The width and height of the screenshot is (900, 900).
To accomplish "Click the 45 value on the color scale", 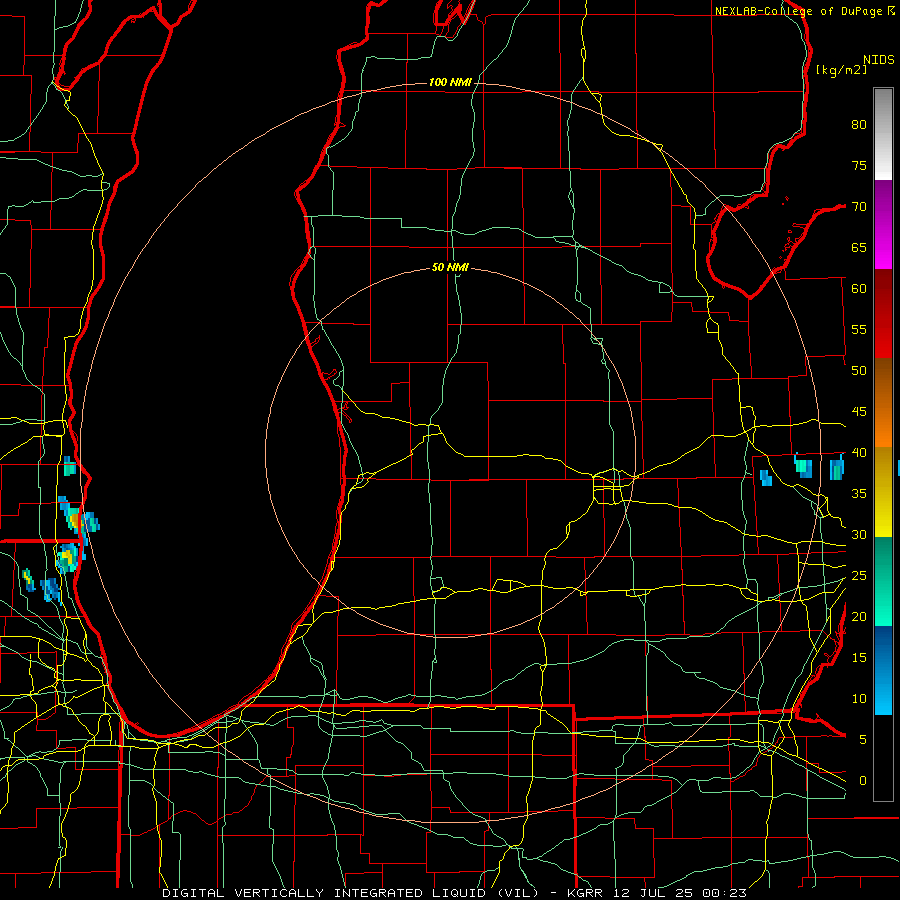I will (x=859, y=412).
